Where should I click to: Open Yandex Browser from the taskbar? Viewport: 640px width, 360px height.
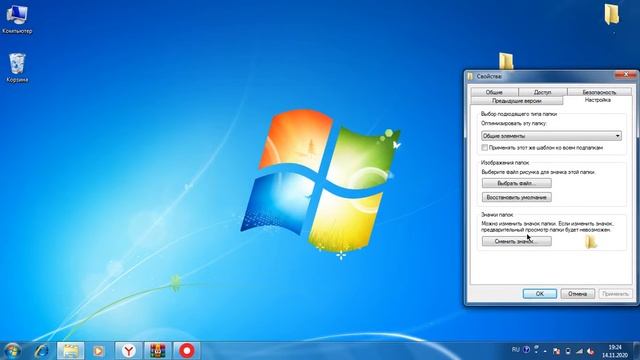(x=129, y=351)
